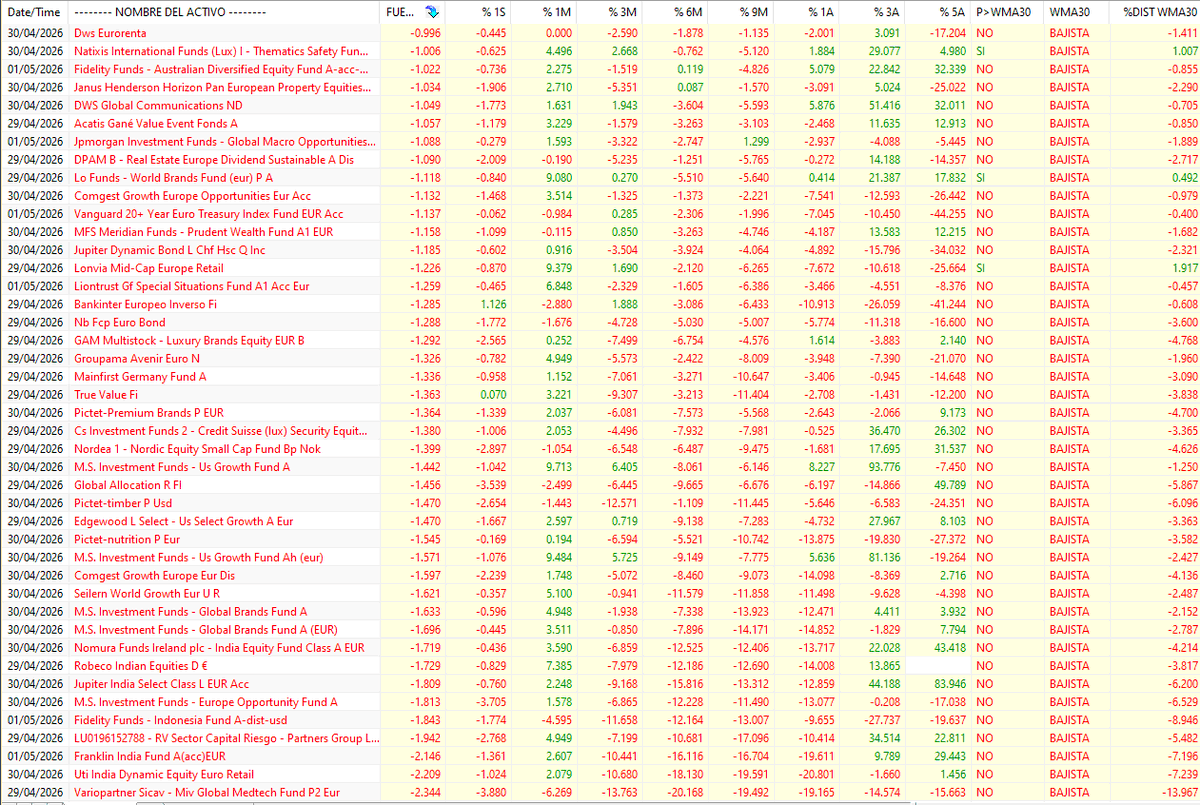This screenshot has width=1200, height=805.
Task: Select Jupiter India Select Class L row
Action: click(x=600, y=684)
